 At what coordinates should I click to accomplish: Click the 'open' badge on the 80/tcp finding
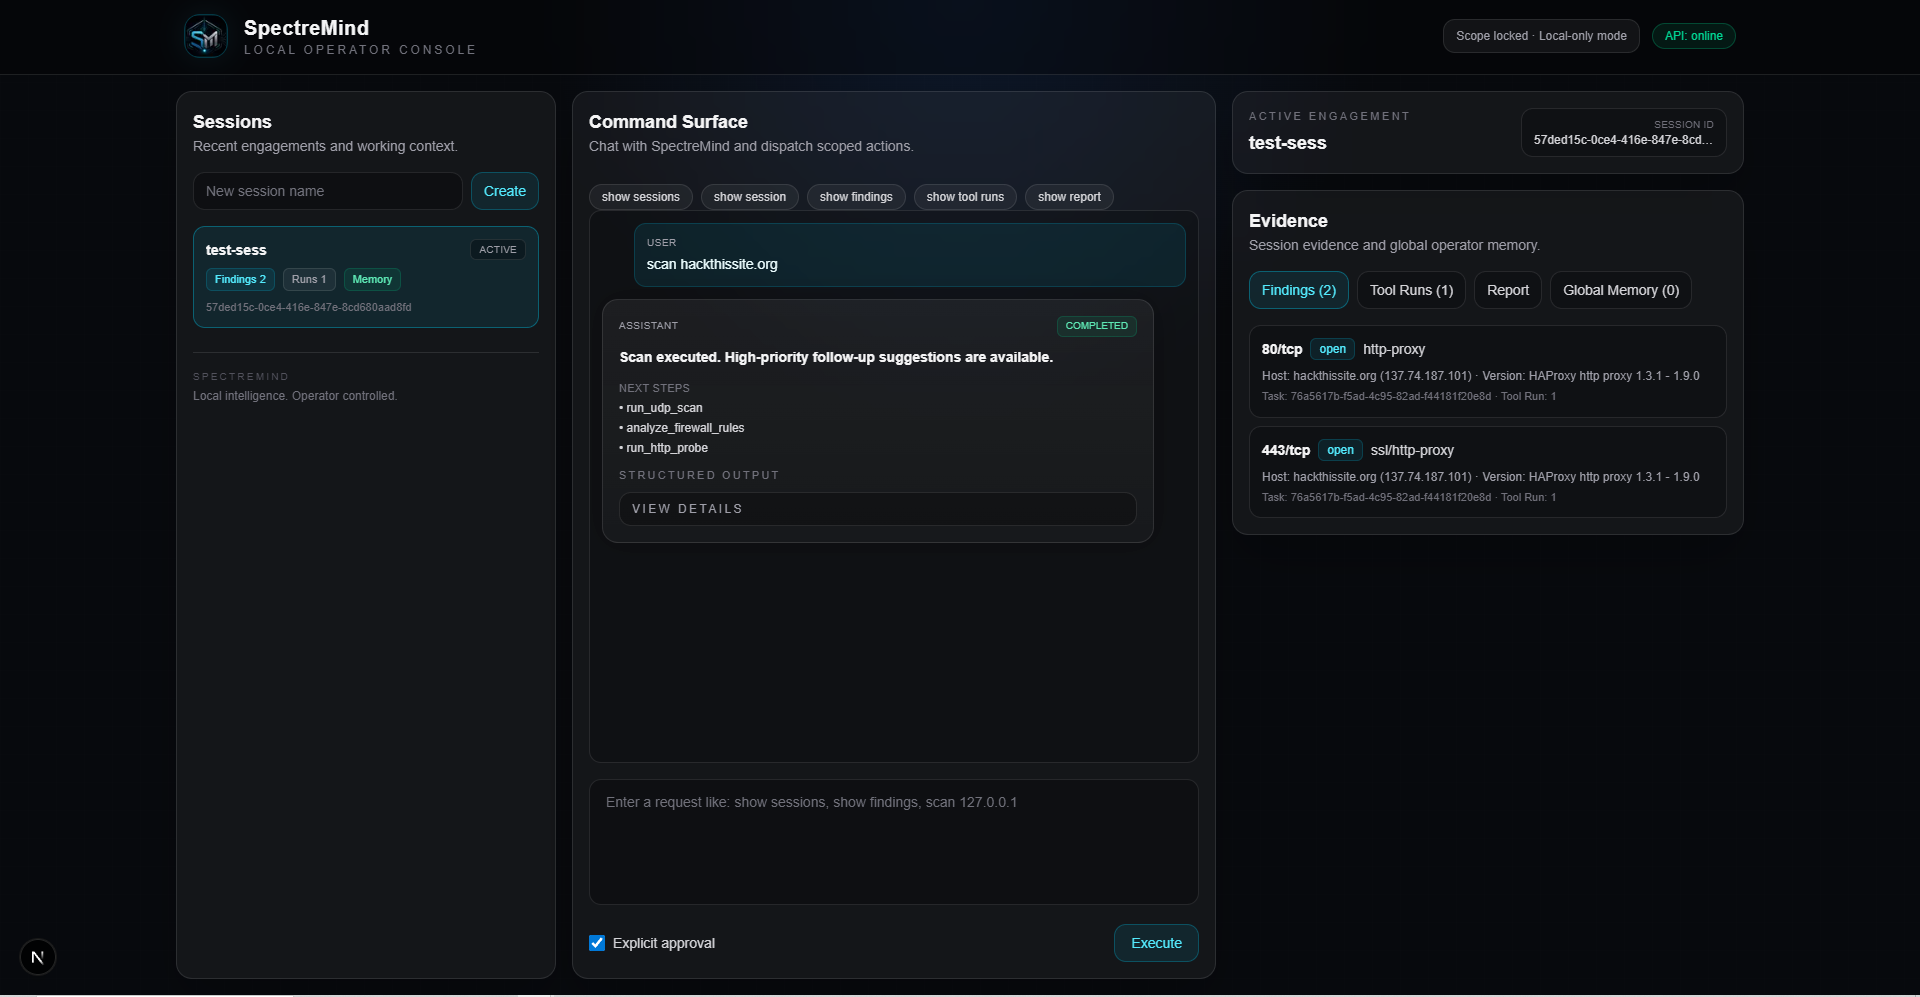[1332, 349]
